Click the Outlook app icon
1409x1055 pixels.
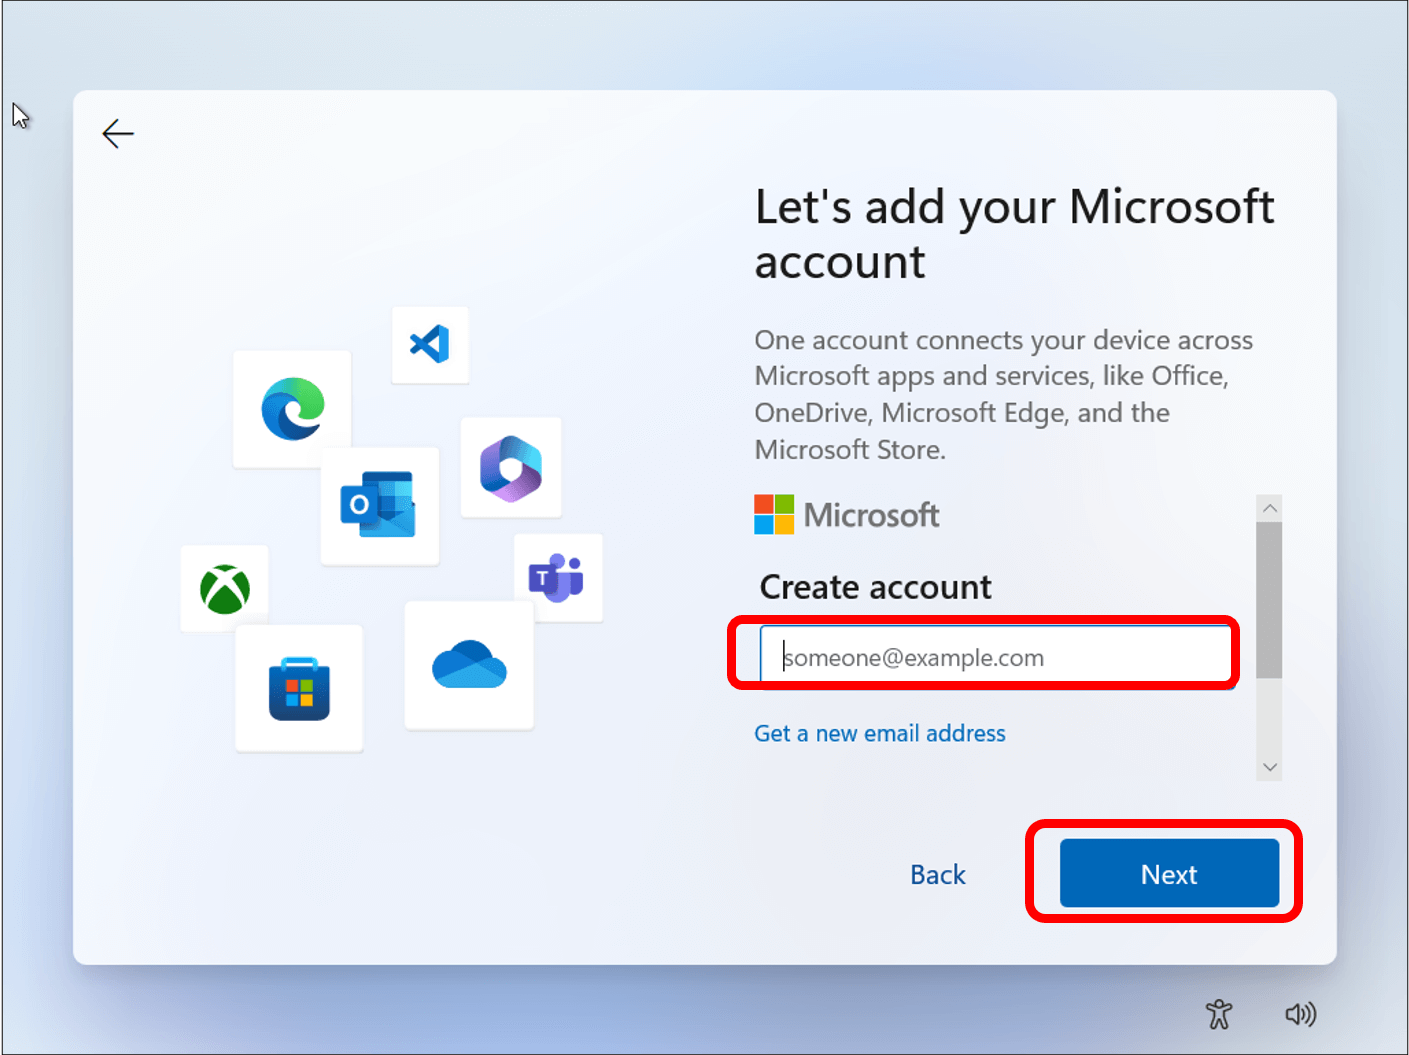click(x=379, y=505)
